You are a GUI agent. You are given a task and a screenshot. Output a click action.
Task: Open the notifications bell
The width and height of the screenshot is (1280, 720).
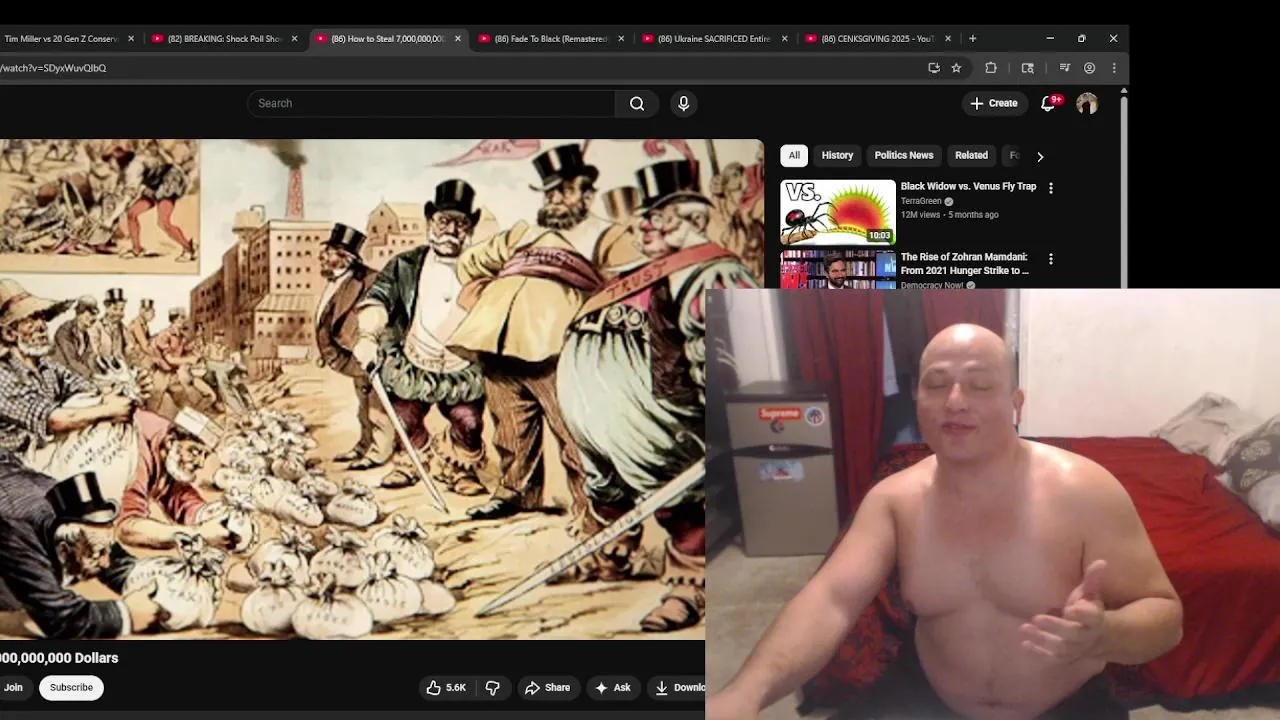1048,103
